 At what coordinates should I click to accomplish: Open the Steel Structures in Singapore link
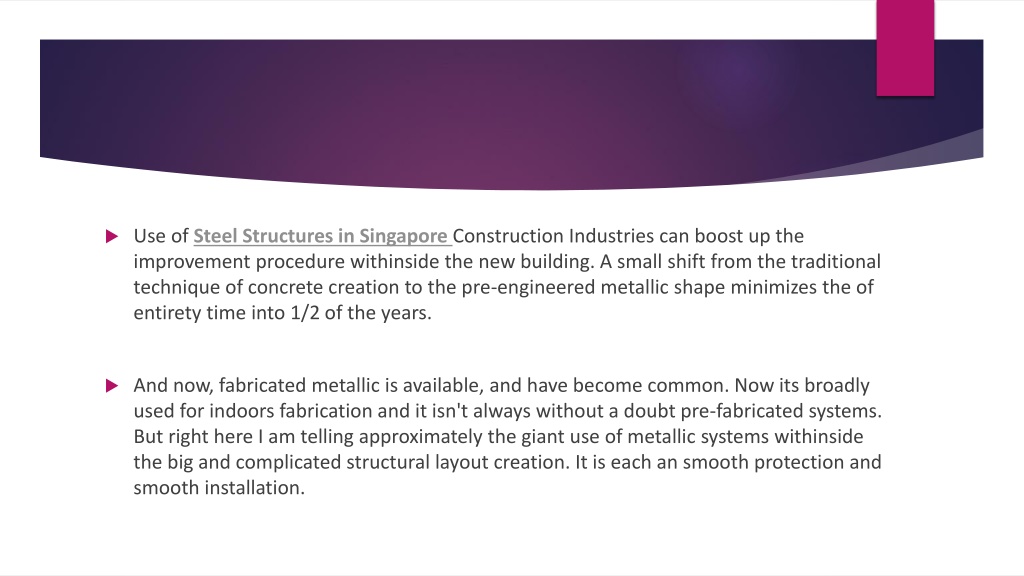coord(322,236)
